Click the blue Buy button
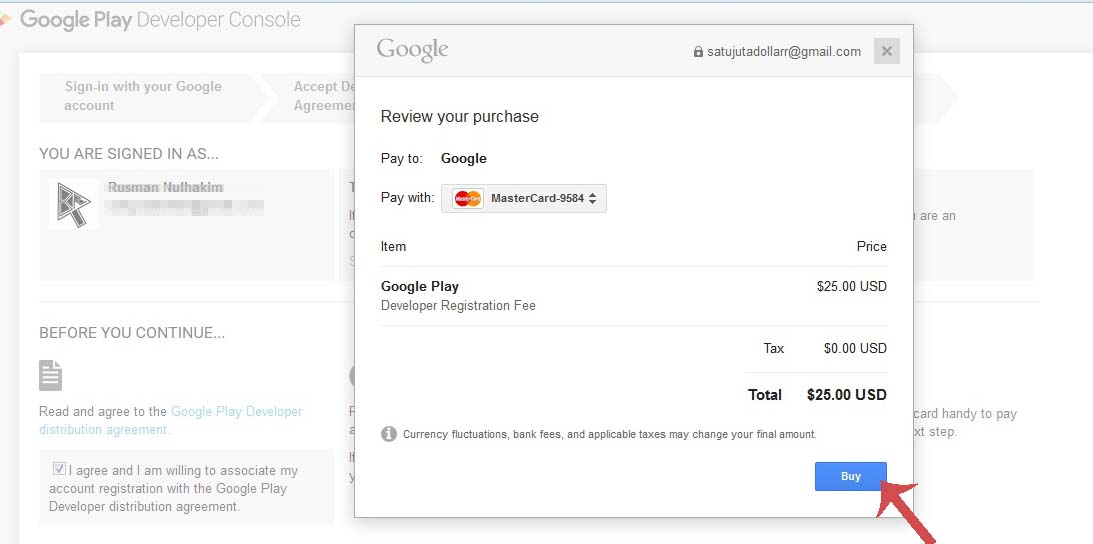Screen dimensions: 1093x544 [x=850, y=476]
